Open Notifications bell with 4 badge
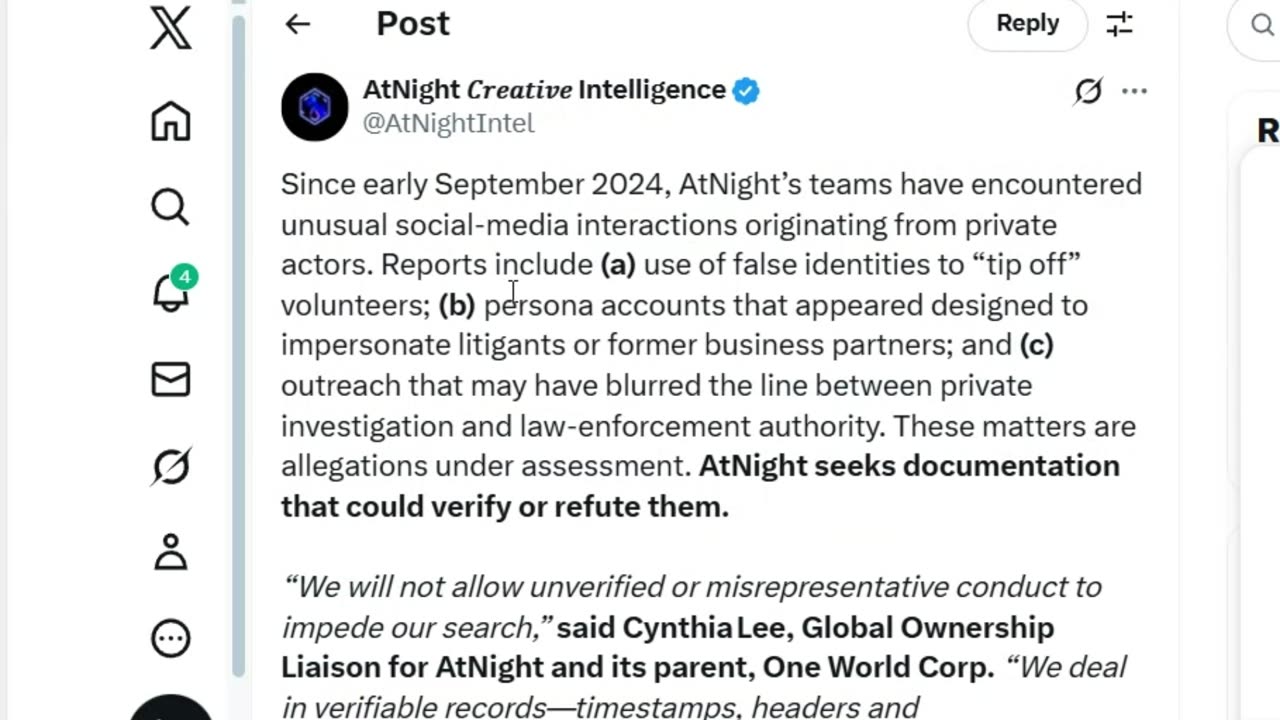The image size is (1280, 720). (170, 293)
